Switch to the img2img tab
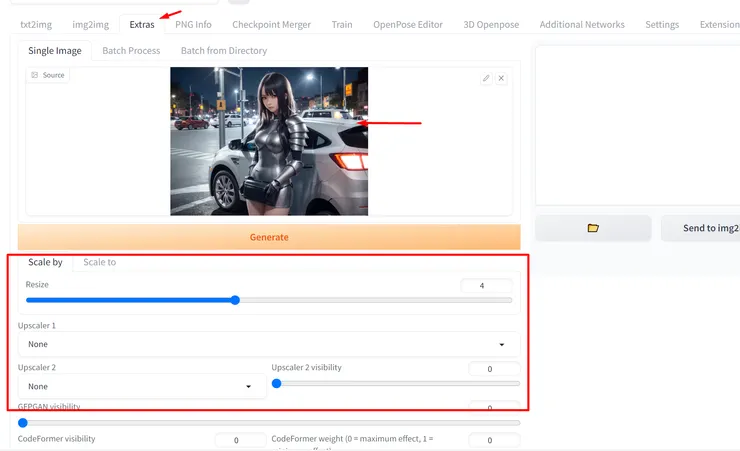The image size is (740, 451). pyautogui.click(x=90, y=25)
